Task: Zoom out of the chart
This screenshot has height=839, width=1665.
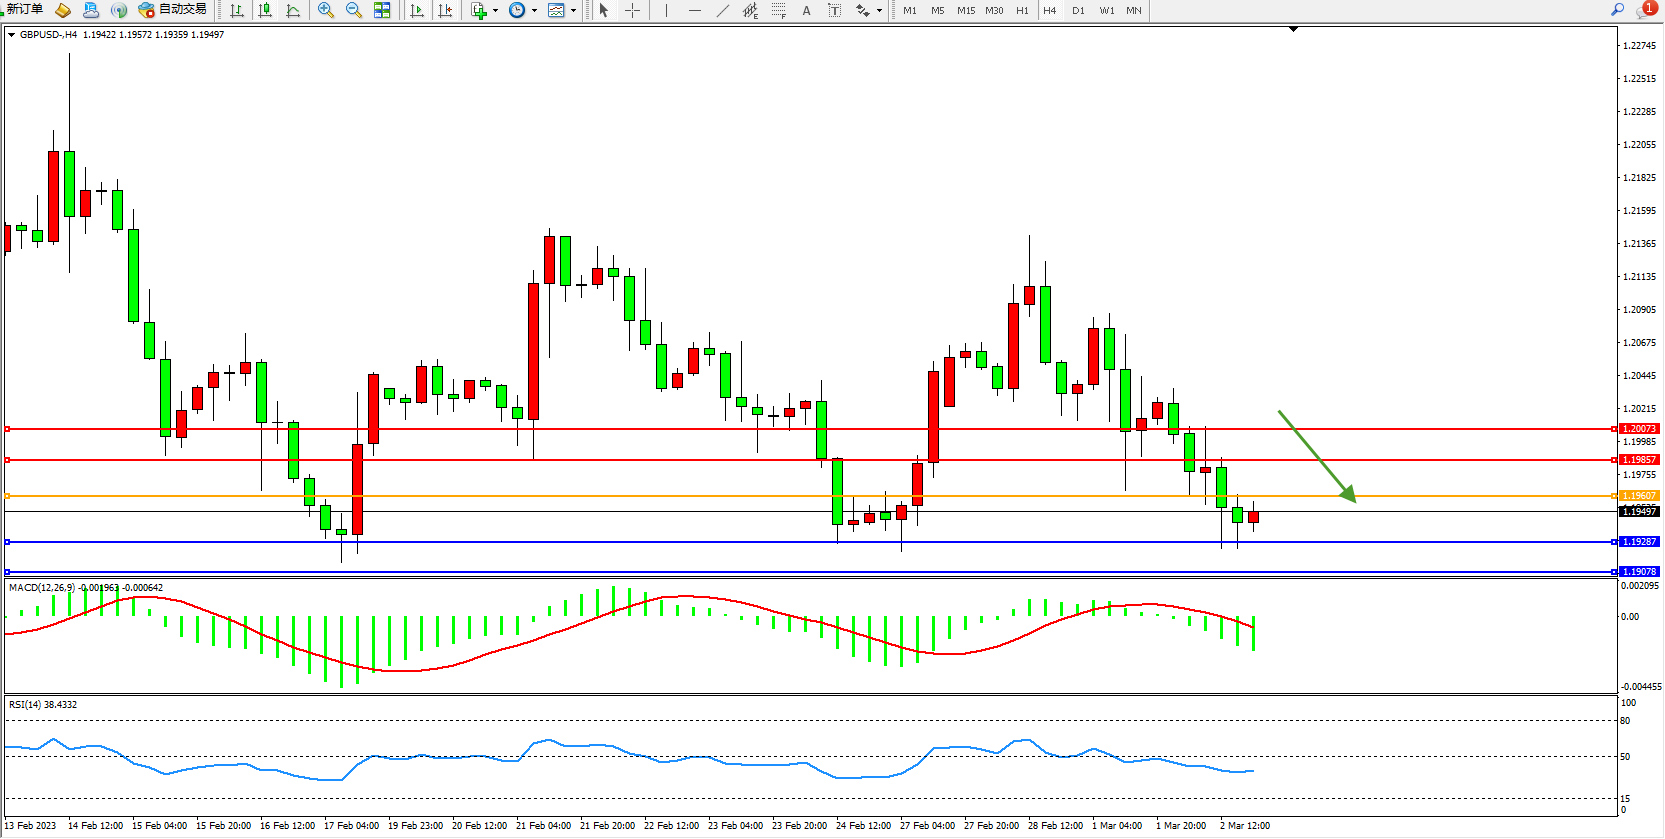Action: coord(354,10)
